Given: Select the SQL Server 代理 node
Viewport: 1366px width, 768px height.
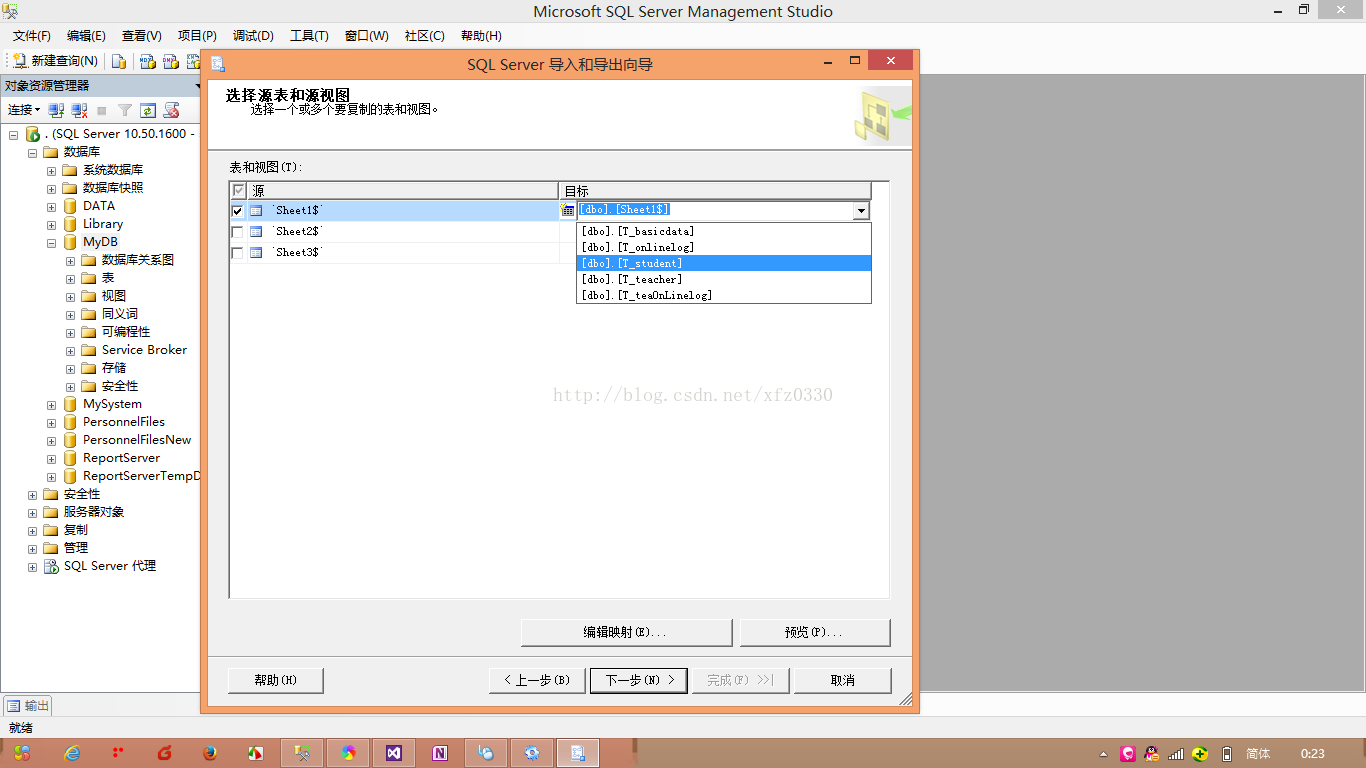Looking at the screenshot, I should (x=110, y=566).
